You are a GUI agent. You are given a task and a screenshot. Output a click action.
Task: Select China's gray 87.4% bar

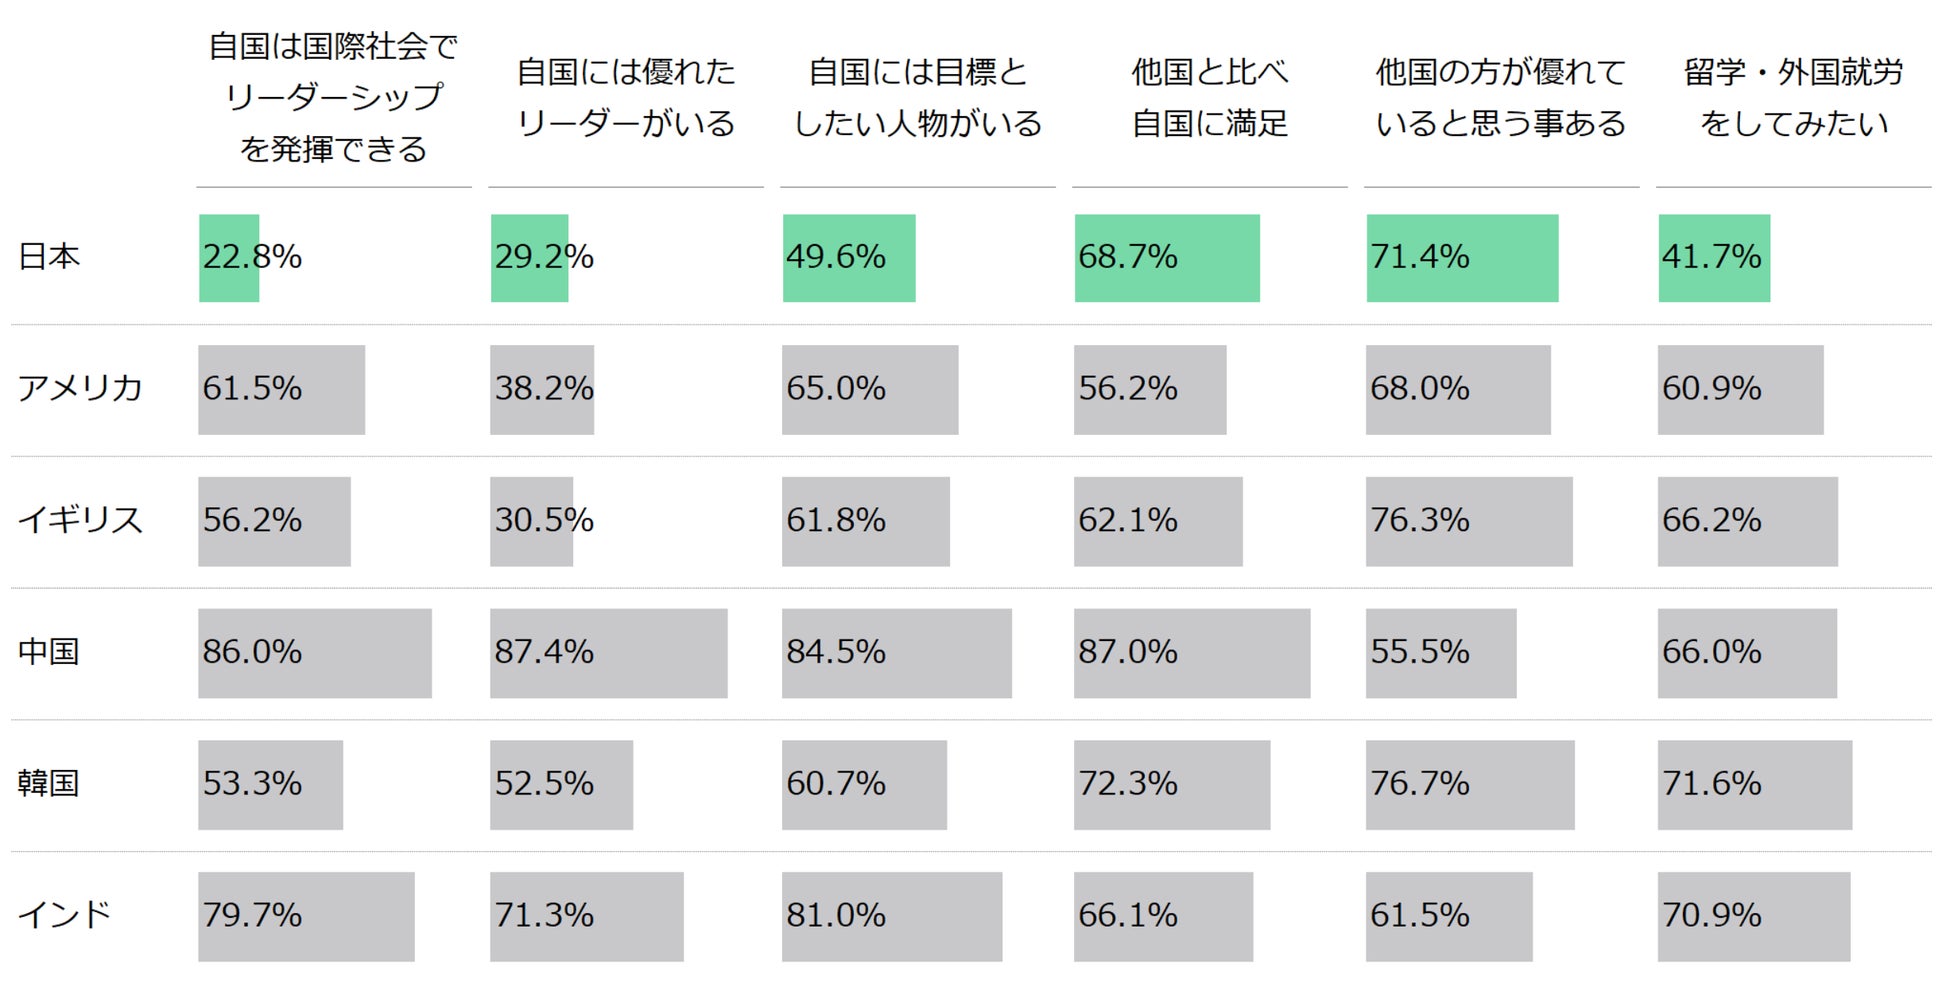click(x=608, y=653)
